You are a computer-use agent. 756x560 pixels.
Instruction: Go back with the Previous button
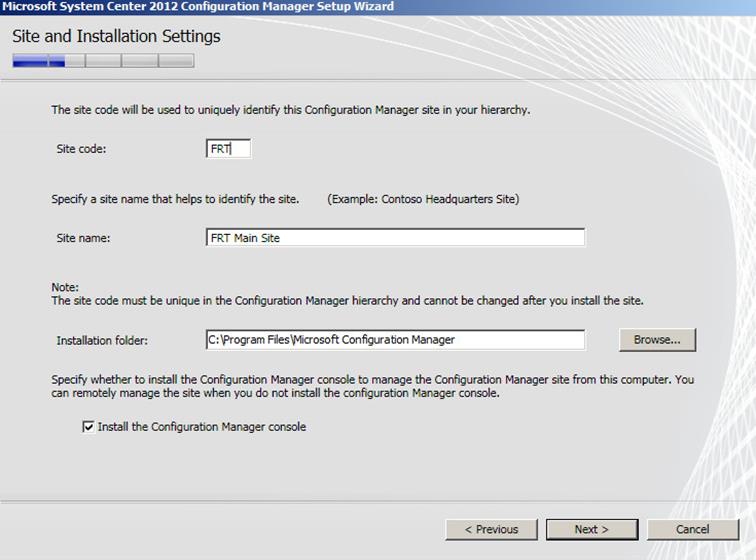[491, 529]
